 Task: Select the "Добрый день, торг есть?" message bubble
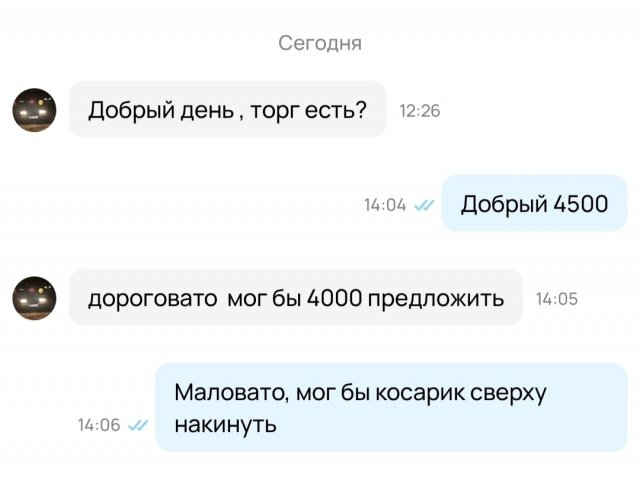(x=227, y=110)
